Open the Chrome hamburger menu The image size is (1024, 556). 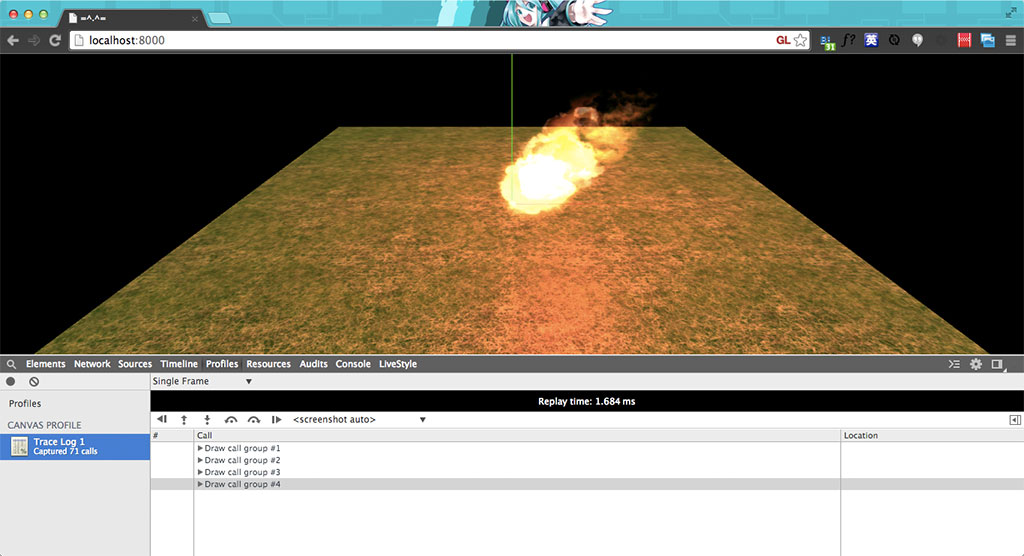1011,40
